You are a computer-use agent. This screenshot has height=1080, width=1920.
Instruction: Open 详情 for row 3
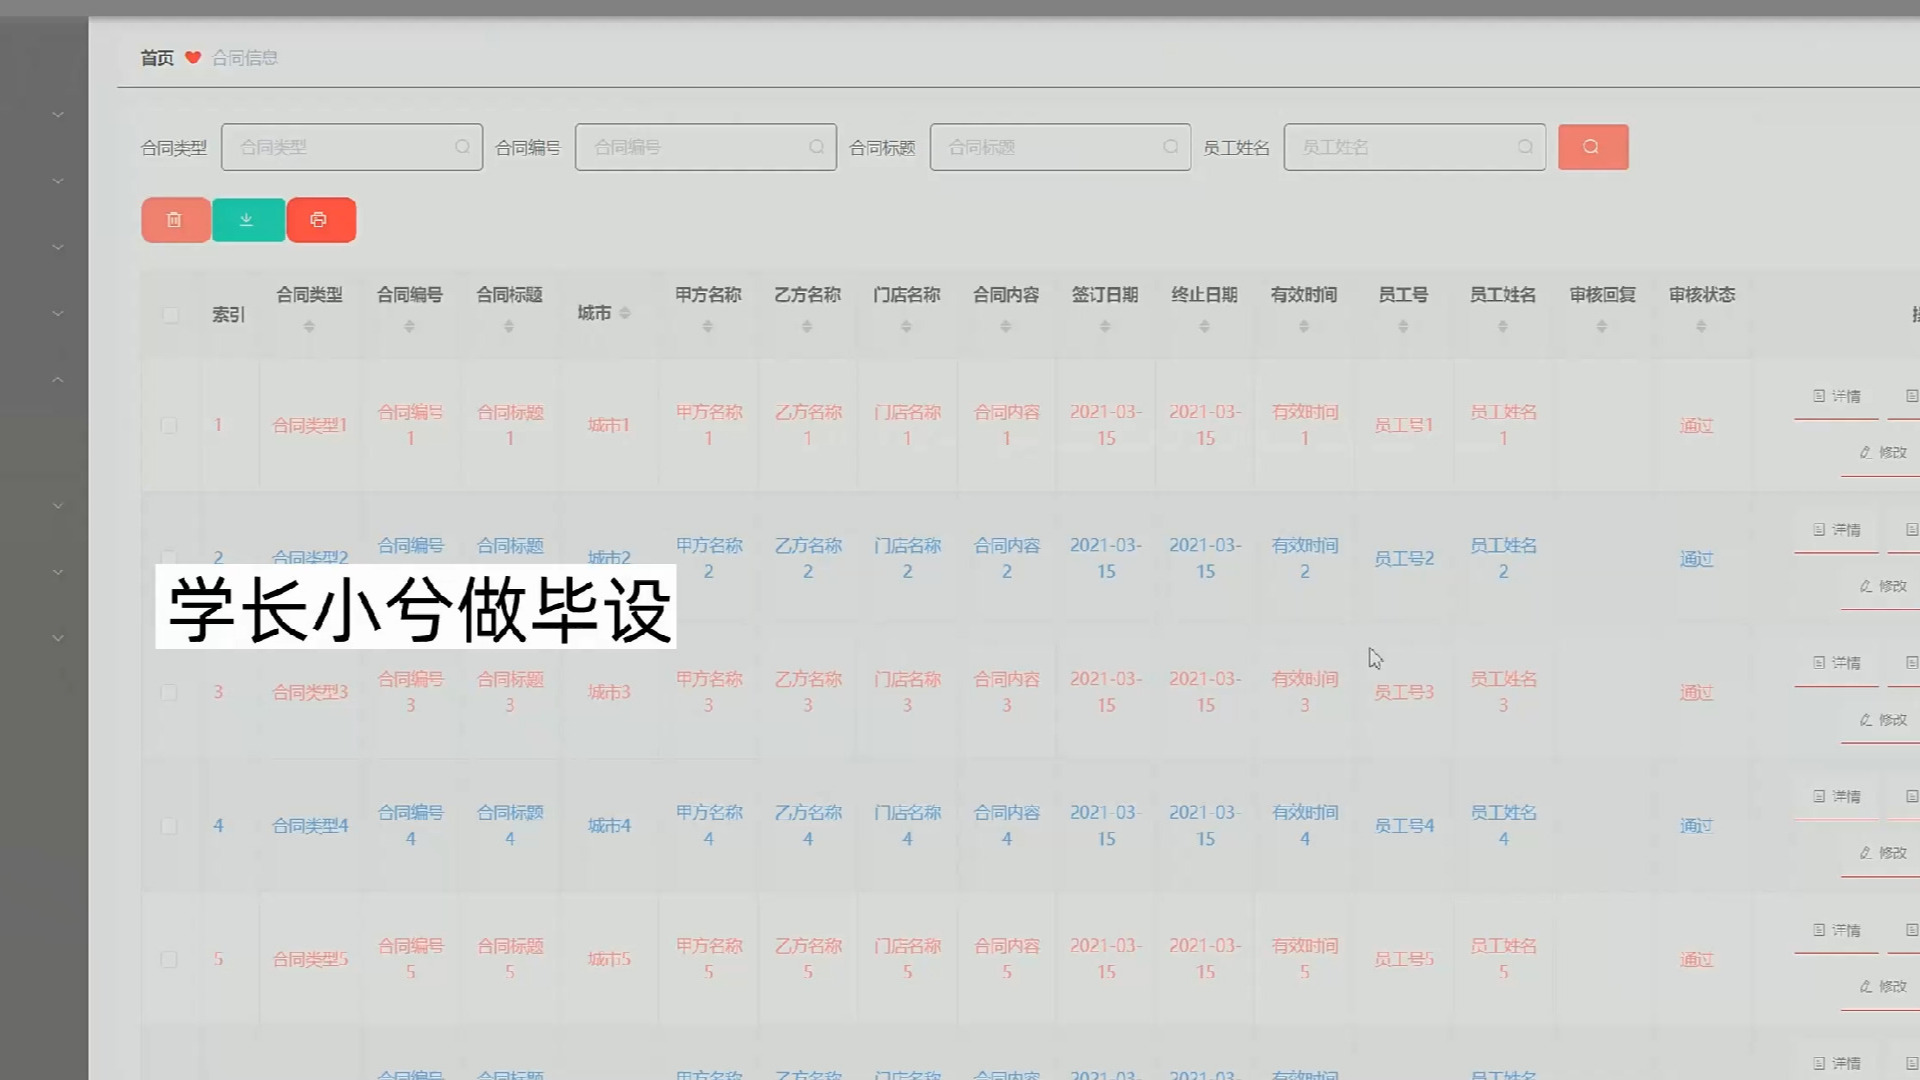point(1837,663)
